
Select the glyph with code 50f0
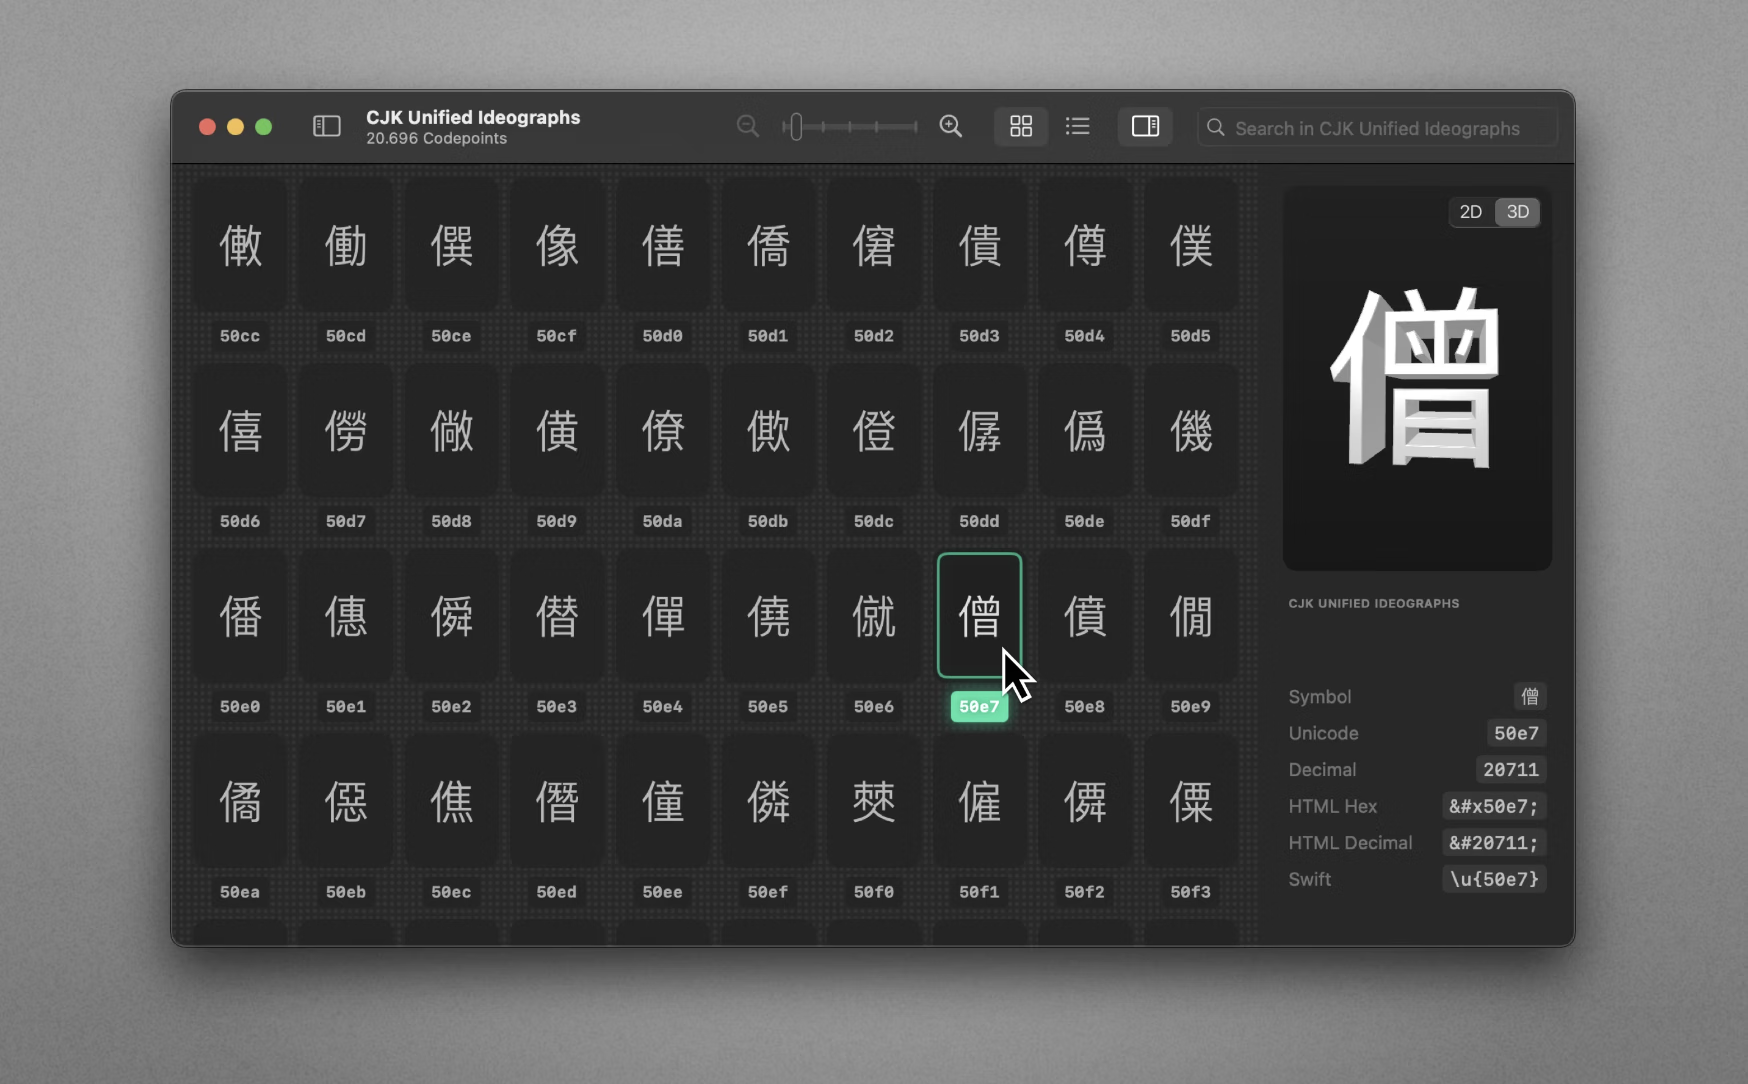[873, 803]
